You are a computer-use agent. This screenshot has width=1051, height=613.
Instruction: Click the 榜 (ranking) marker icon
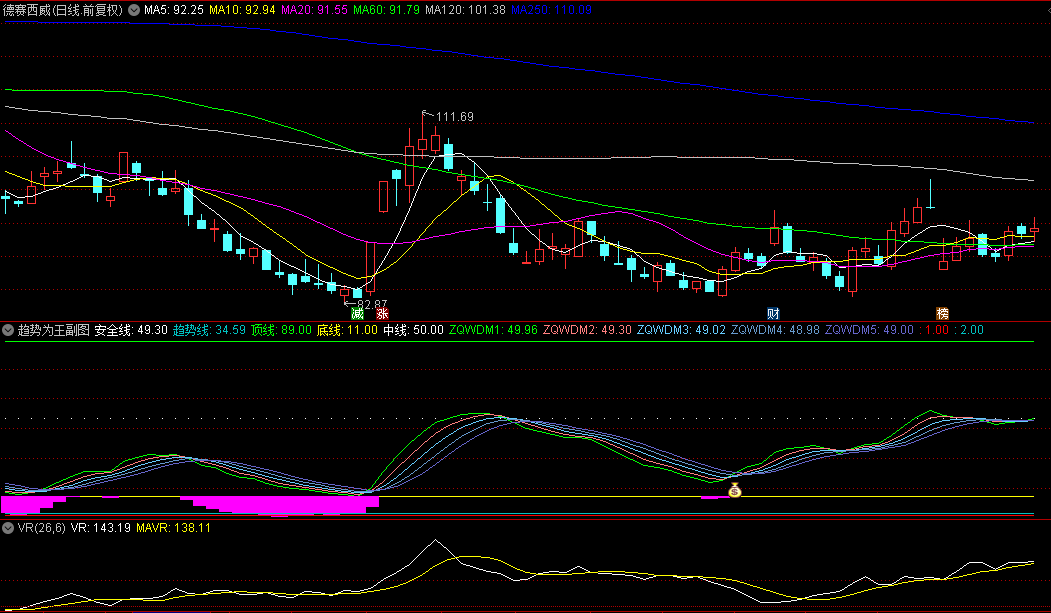(x=942, y=313)
